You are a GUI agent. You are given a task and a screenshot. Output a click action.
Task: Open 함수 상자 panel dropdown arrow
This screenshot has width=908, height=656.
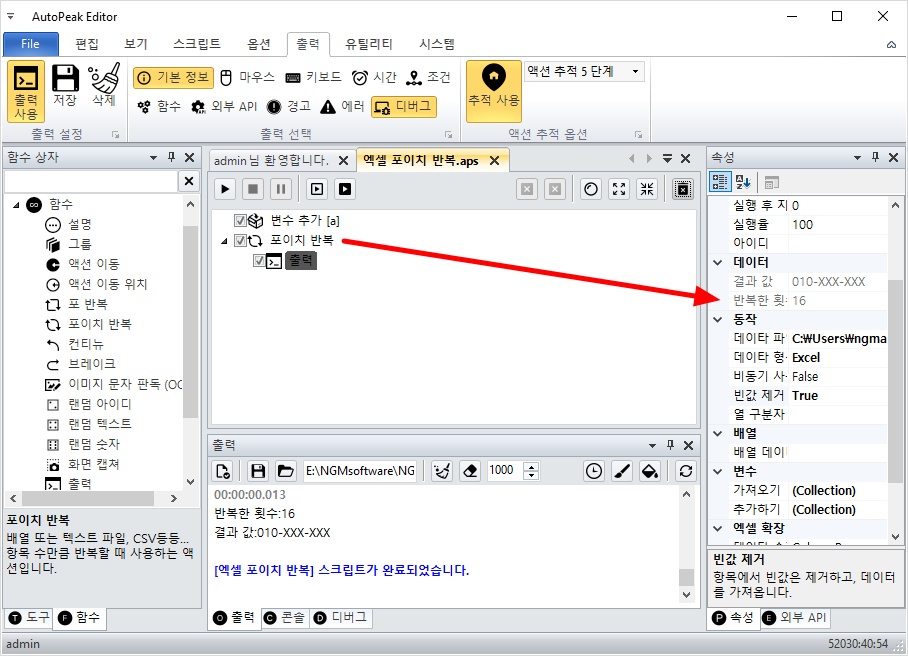point(153,157)
